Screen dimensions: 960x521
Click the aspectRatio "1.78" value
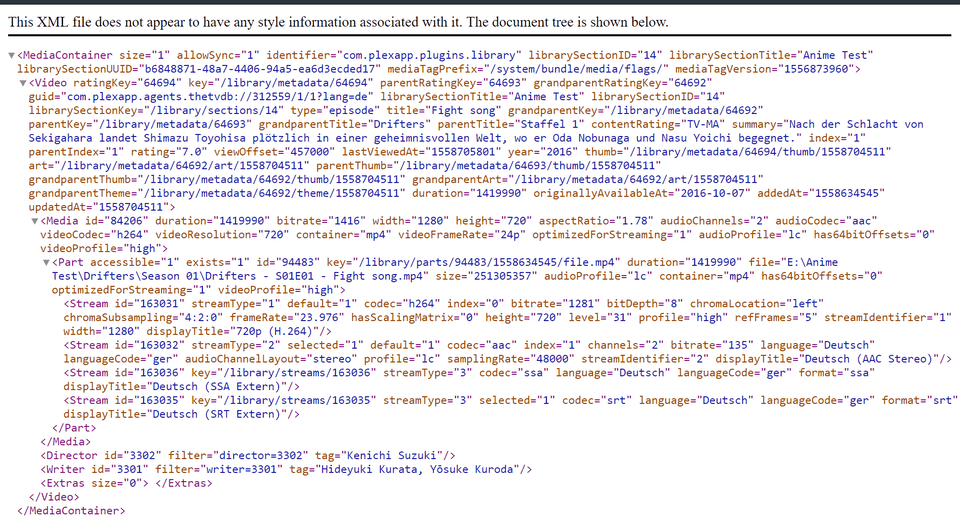click(633, 221)
